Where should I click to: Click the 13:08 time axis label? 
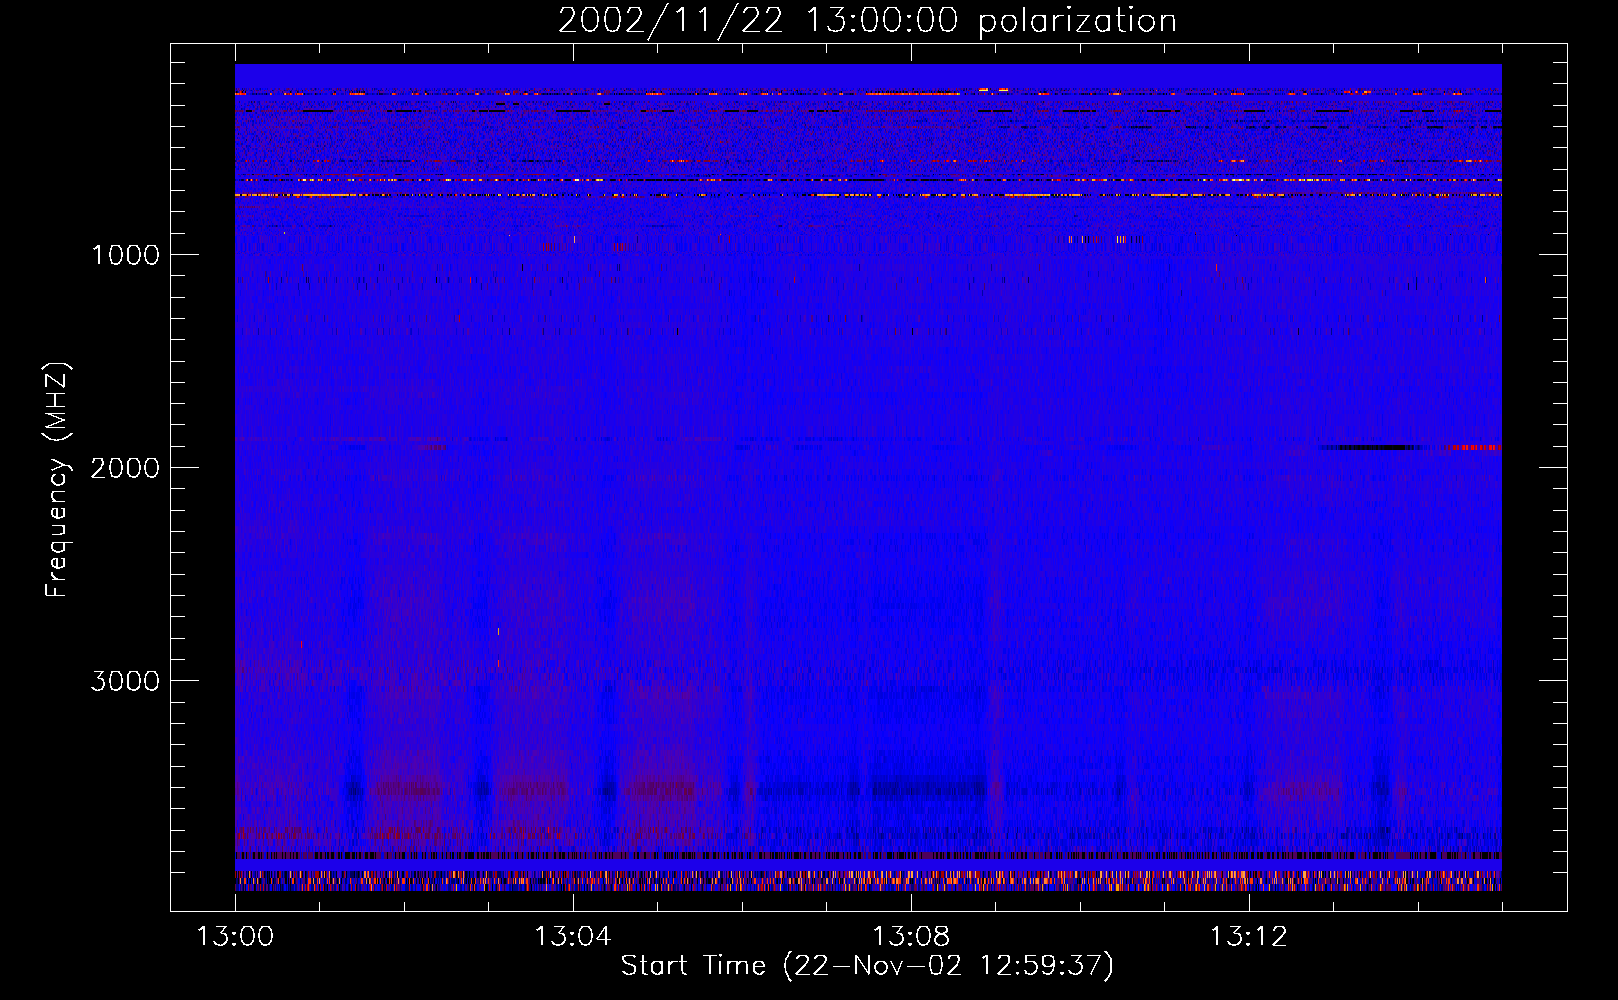pos(911,937)
